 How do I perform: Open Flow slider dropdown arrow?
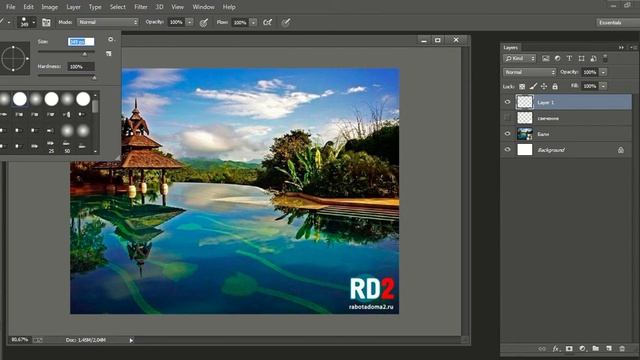[253, 22]
